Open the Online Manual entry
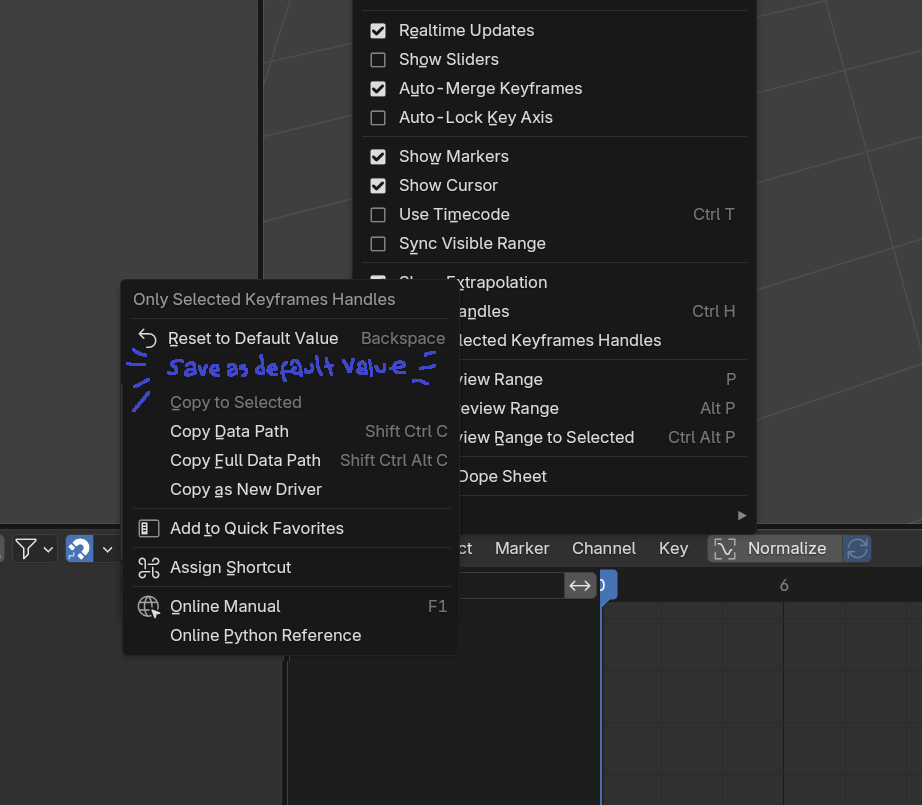 click(292, 606)
